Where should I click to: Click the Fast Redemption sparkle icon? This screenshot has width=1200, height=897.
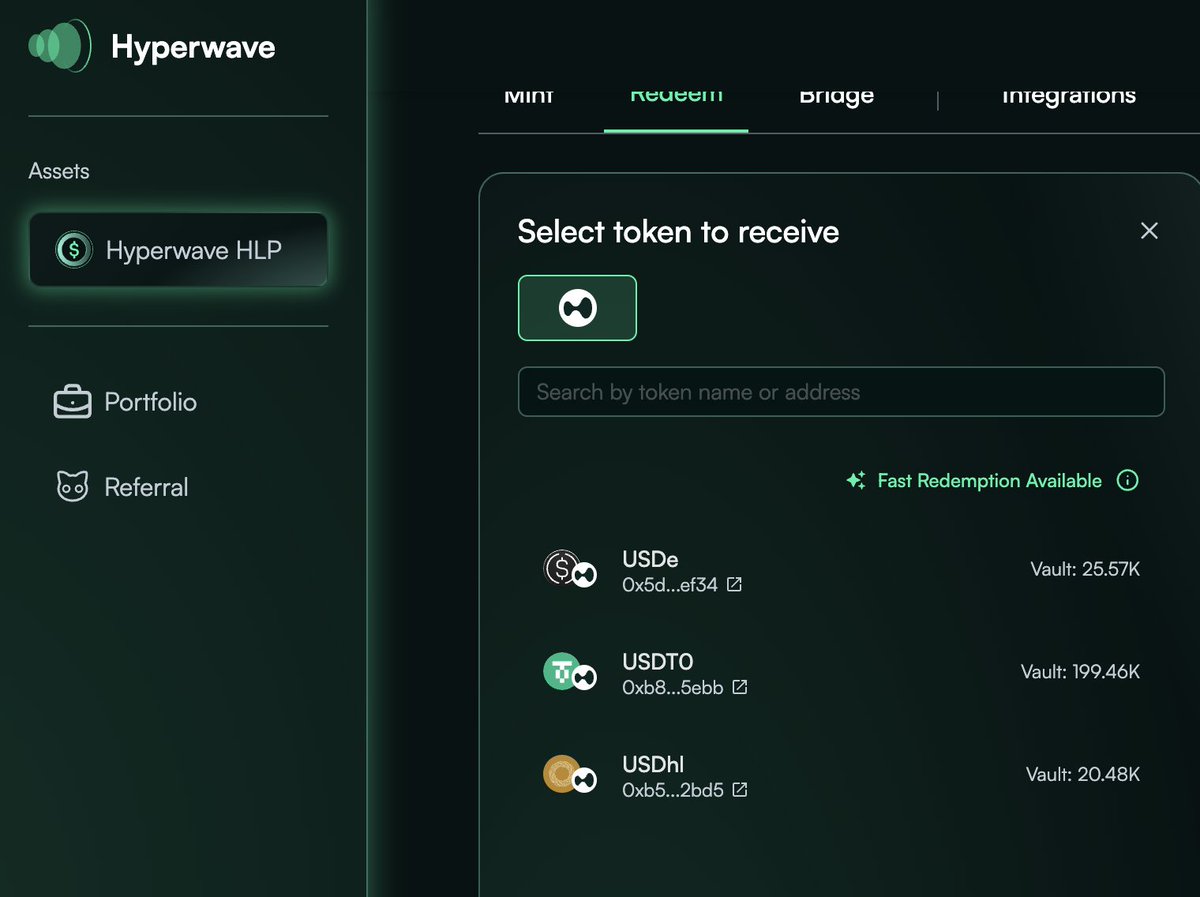coord(855,481)
